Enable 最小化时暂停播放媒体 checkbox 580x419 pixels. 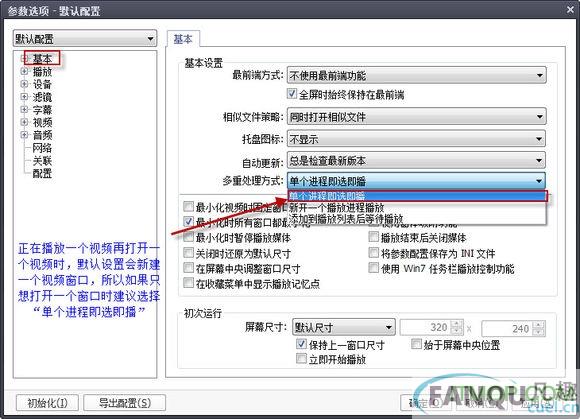(x=189, y=237)
